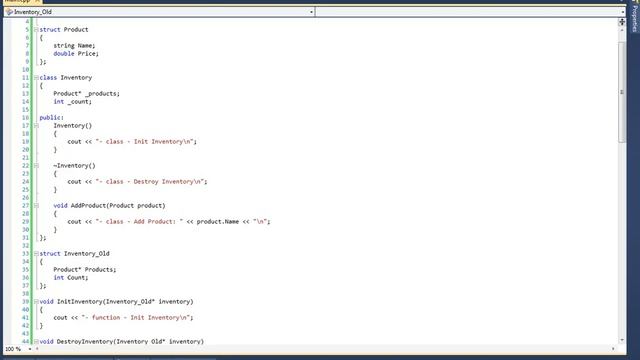Collapse the AddProduct method outline block

pyautogui.click(x=36, y=206)
